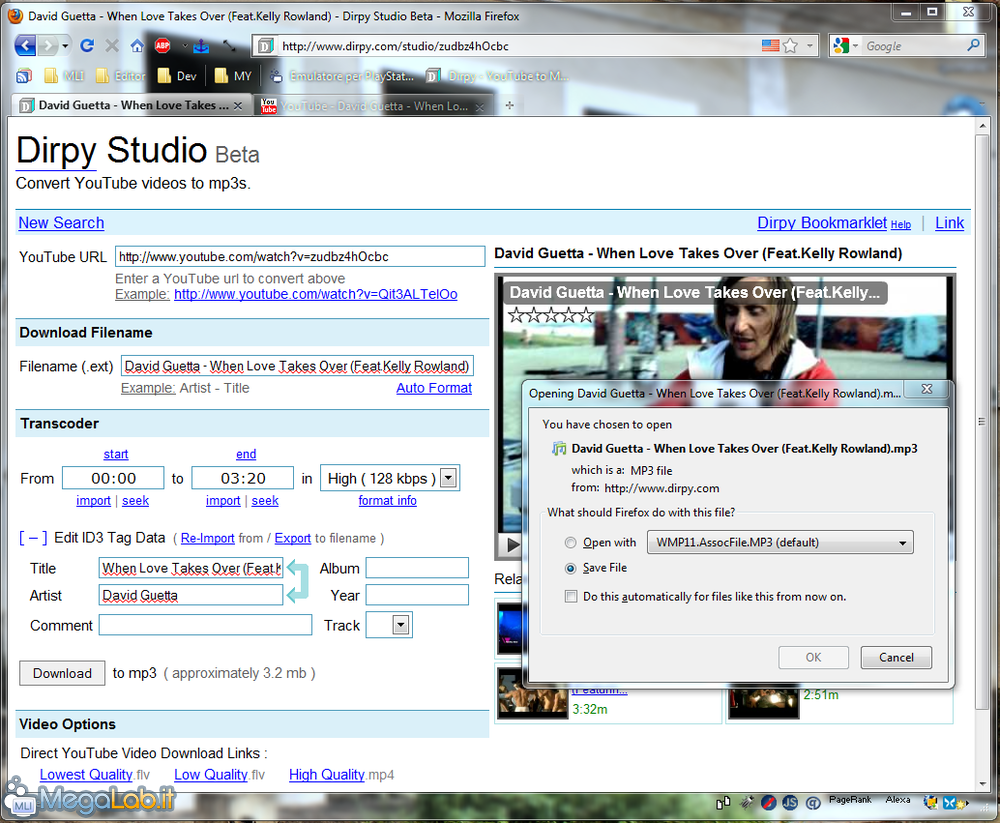Open the MLI bookmarks folder

(x=64, y=76)
